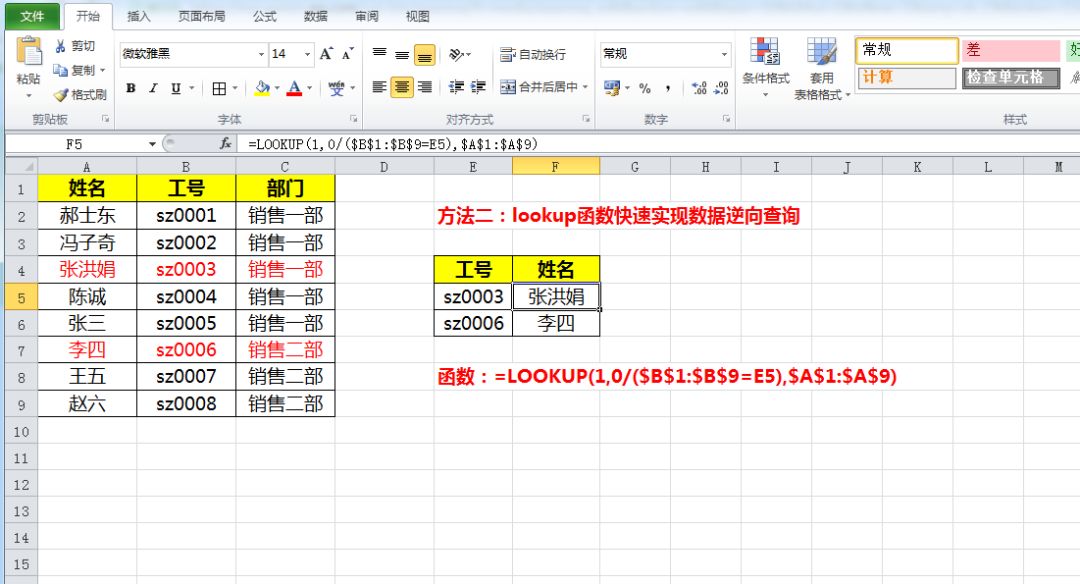Click 自动换行 wrap text button

coord(533,54)
